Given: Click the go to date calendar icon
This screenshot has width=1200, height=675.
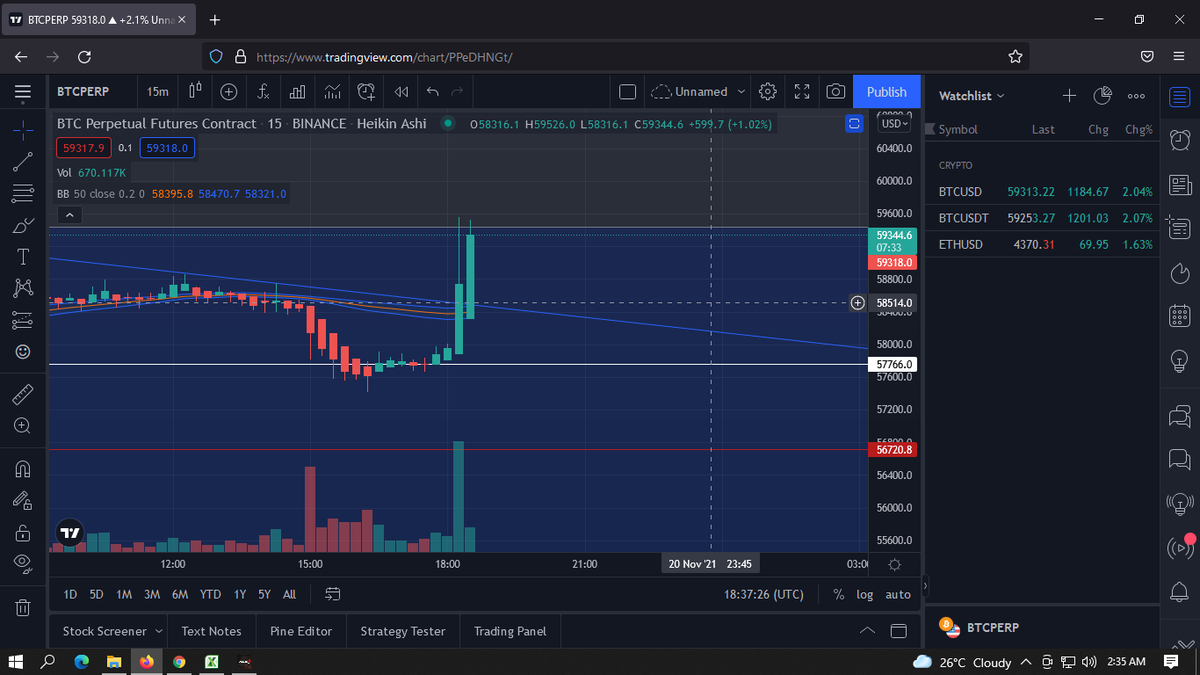Looking at the screenshot, I should [334, 594].
